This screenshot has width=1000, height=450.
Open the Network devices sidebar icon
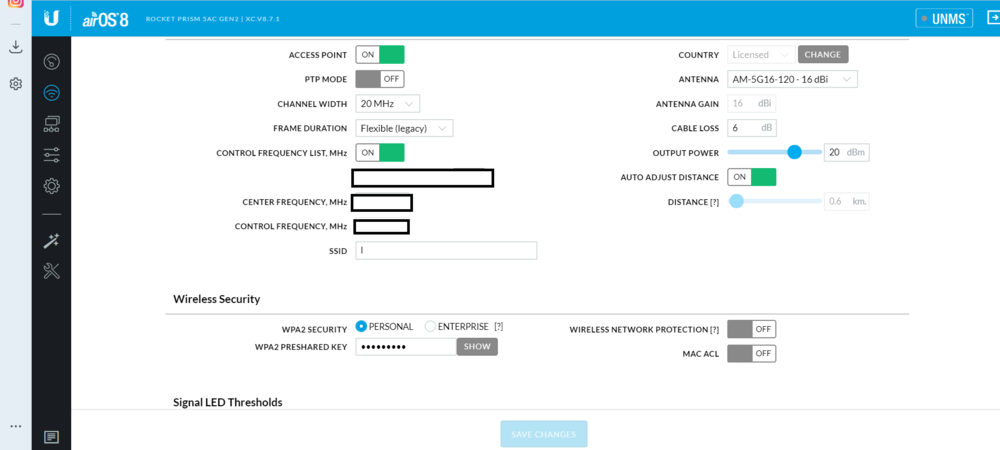pos(51,124)
